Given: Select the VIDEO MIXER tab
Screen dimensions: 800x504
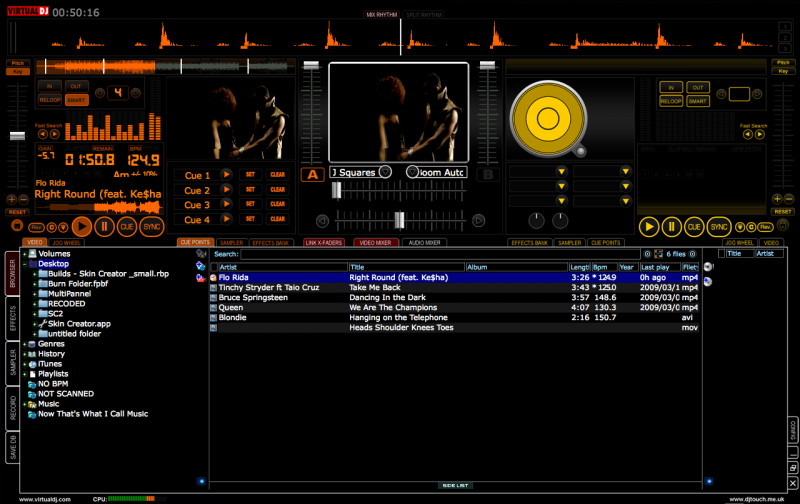Looking at the screenshot, I should pyautogui.click(x=376, y=243).
